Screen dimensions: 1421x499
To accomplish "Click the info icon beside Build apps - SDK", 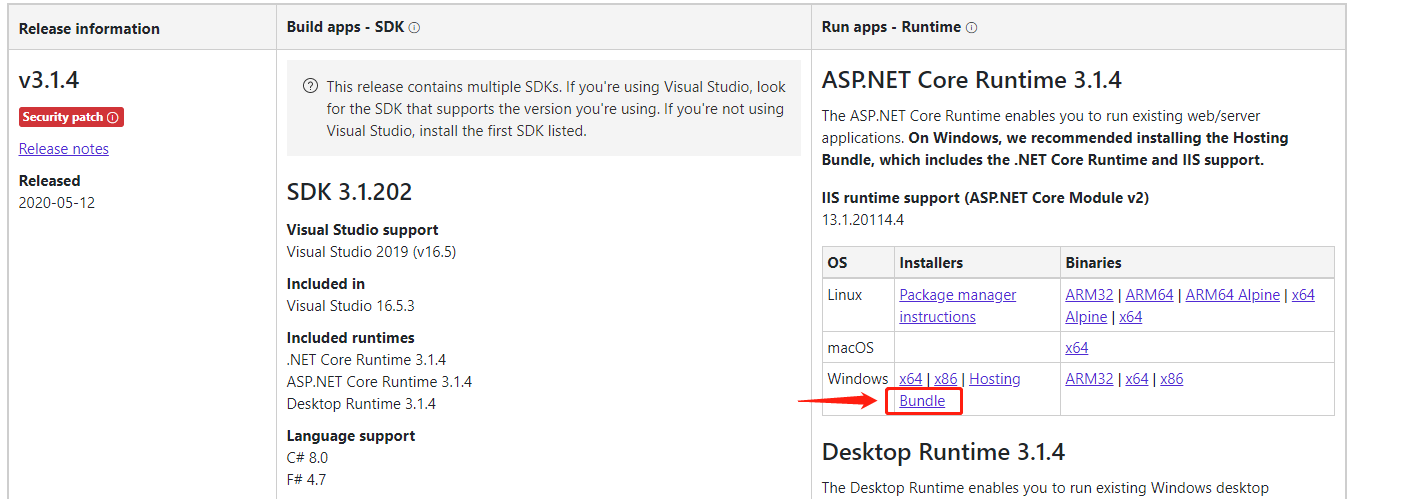I will [414, 28].
